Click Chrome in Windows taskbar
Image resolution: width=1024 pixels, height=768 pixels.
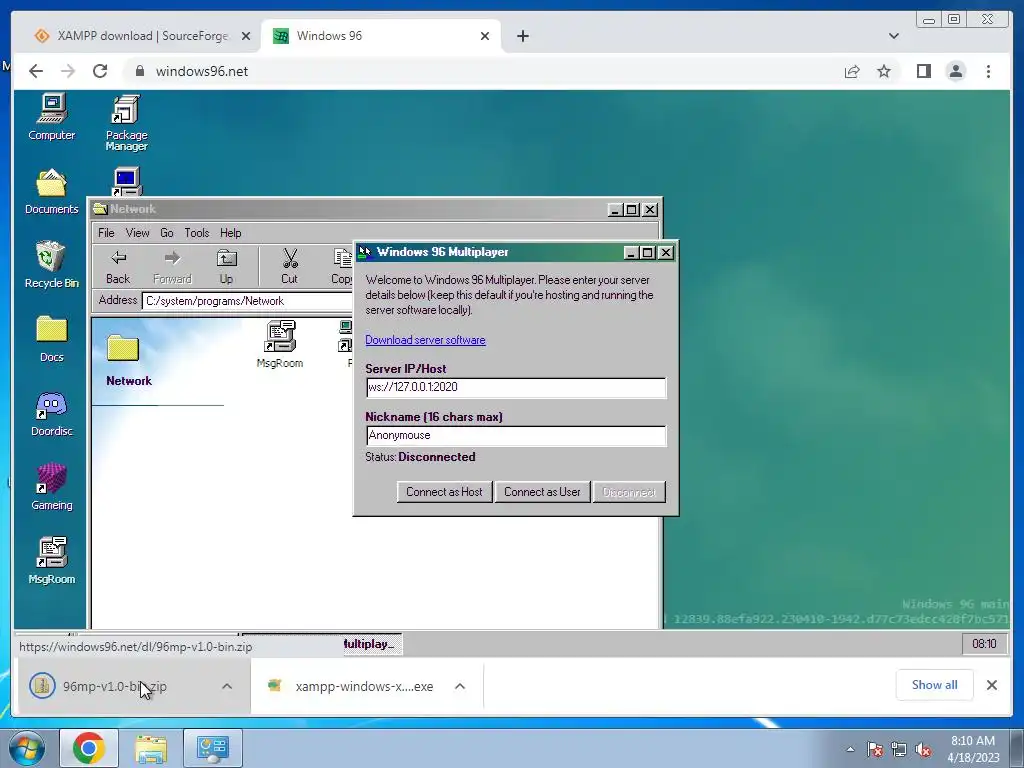click(89, 748)
